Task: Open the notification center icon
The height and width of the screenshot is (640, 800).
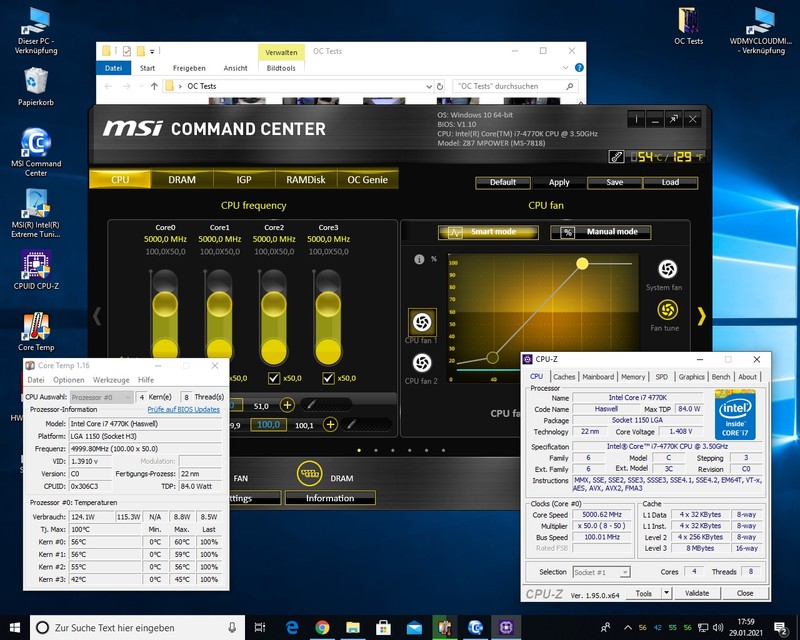Action: click(x=780, y=628)
